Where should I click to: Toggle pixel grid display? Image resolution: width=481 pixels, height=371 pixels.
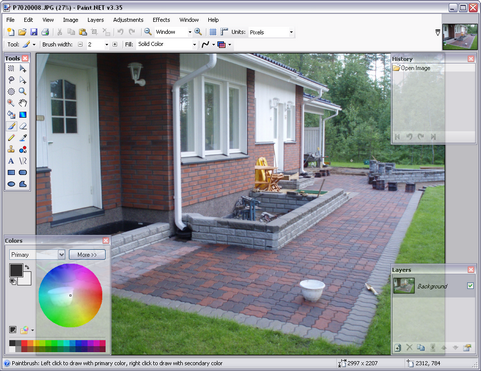pos(213,32)
